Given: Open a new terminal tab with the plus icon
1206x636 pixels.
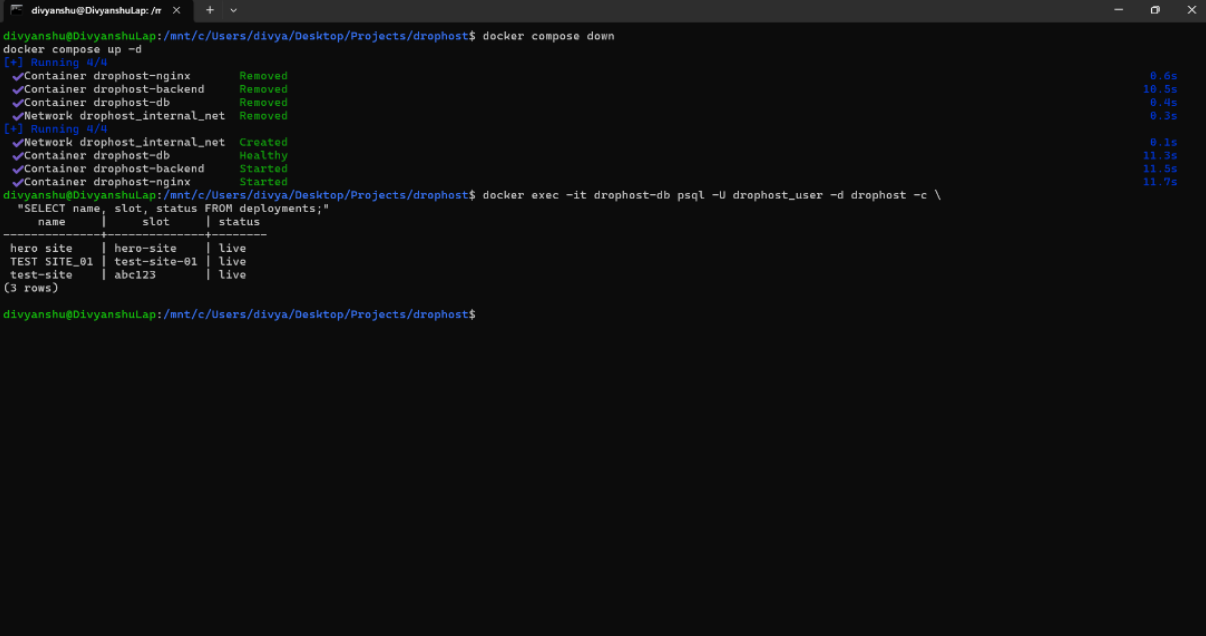Looking at the screenshot, I should click(x=208, y=10).
